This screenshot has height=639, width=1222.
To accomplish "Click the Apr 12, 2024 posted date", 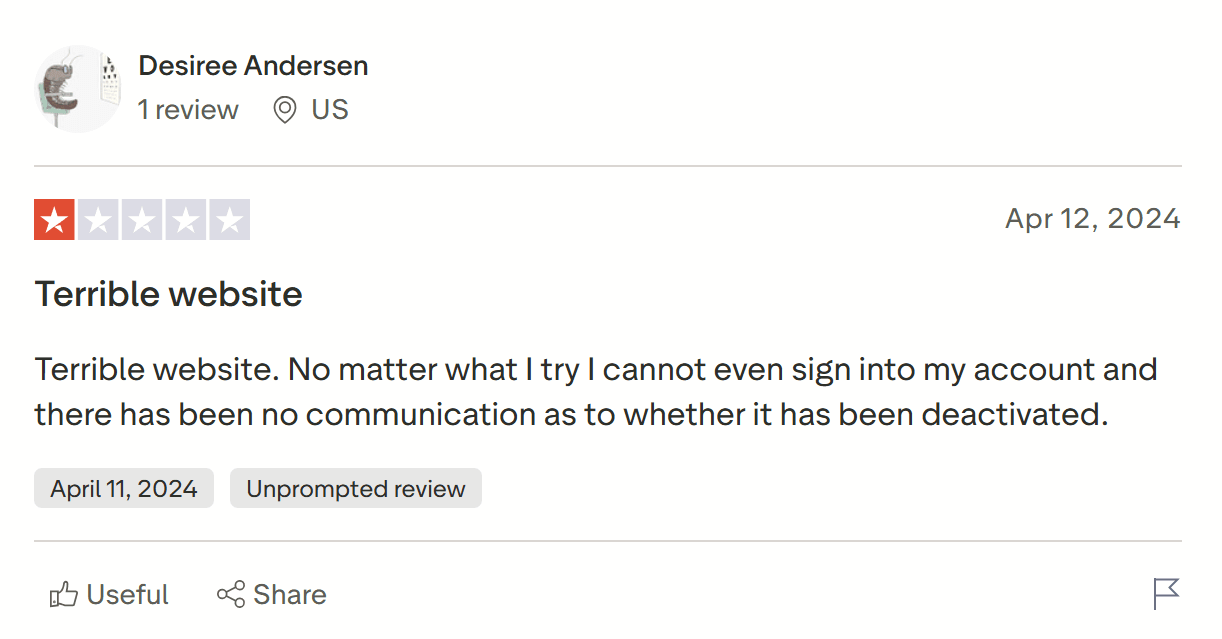I will (1092, 218).
